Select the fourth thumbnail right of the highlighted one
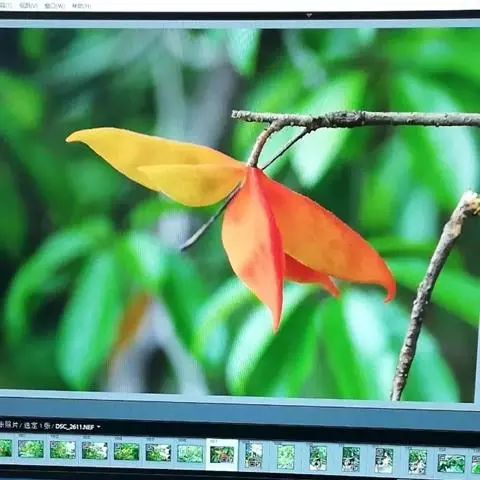Viewport: 480px width, 480px height. (x=351, y=459)
